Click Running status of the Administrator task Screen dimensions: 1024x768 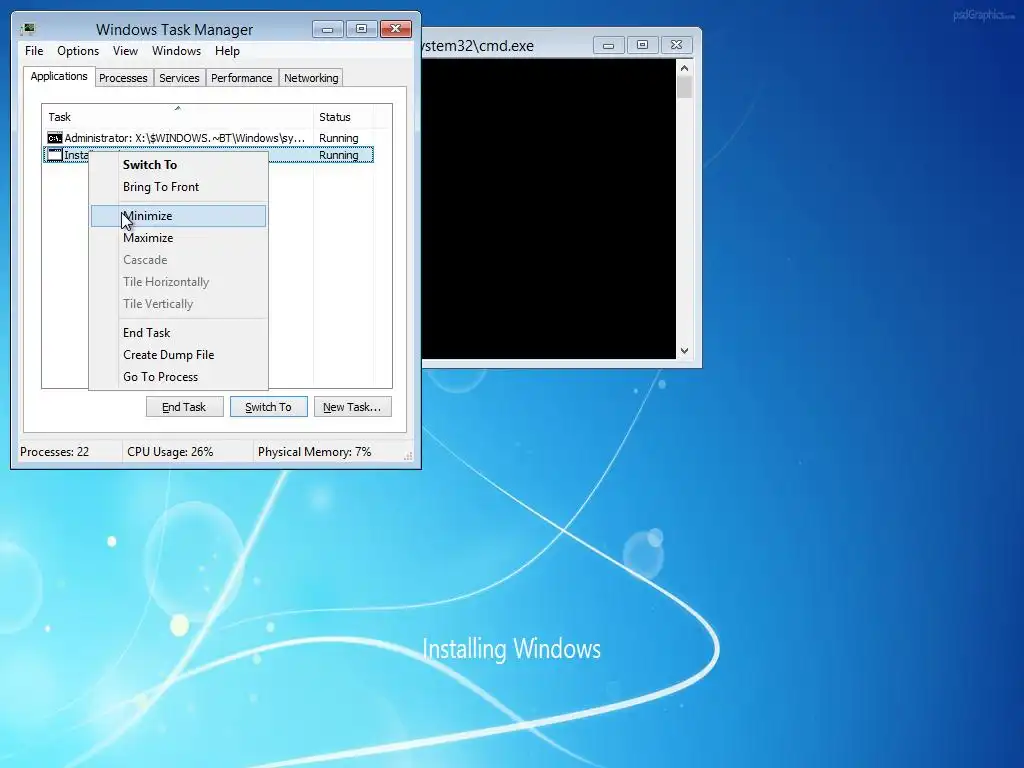pos(338,138)
